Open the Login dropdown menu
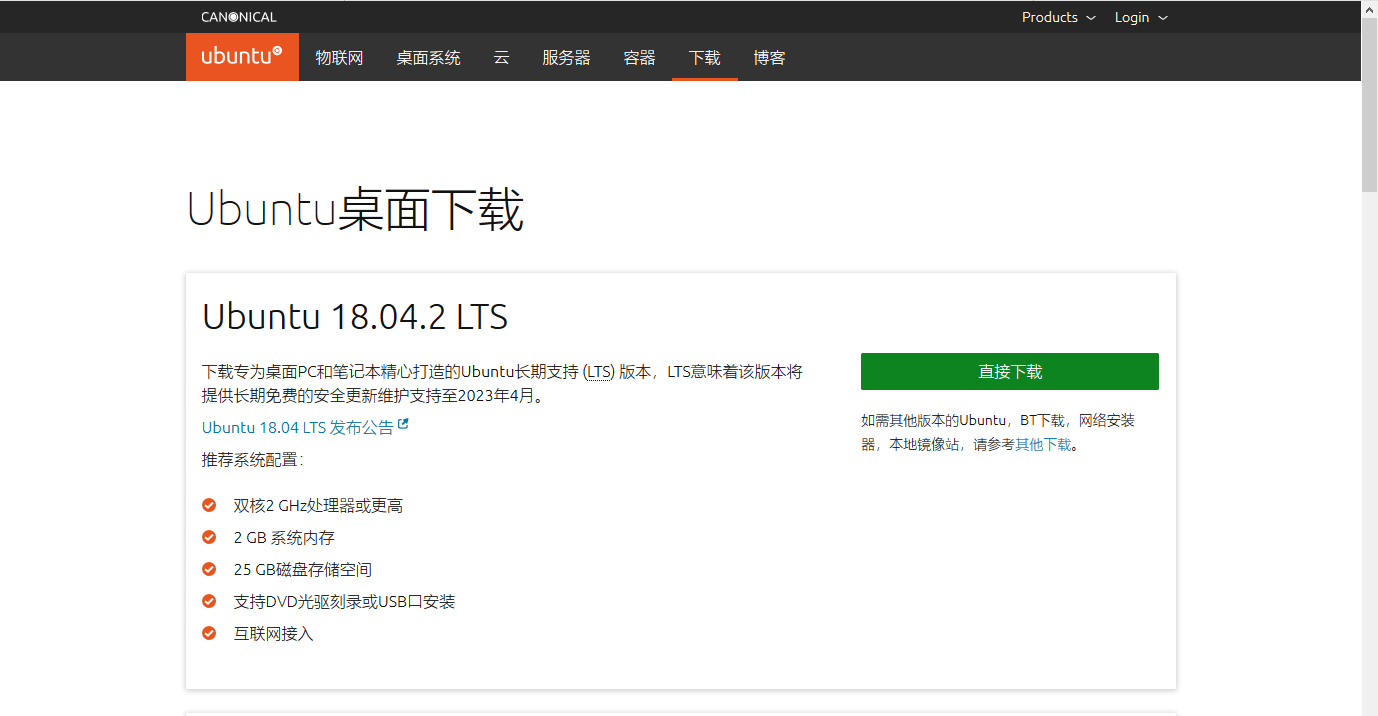 click(1141, 17)
